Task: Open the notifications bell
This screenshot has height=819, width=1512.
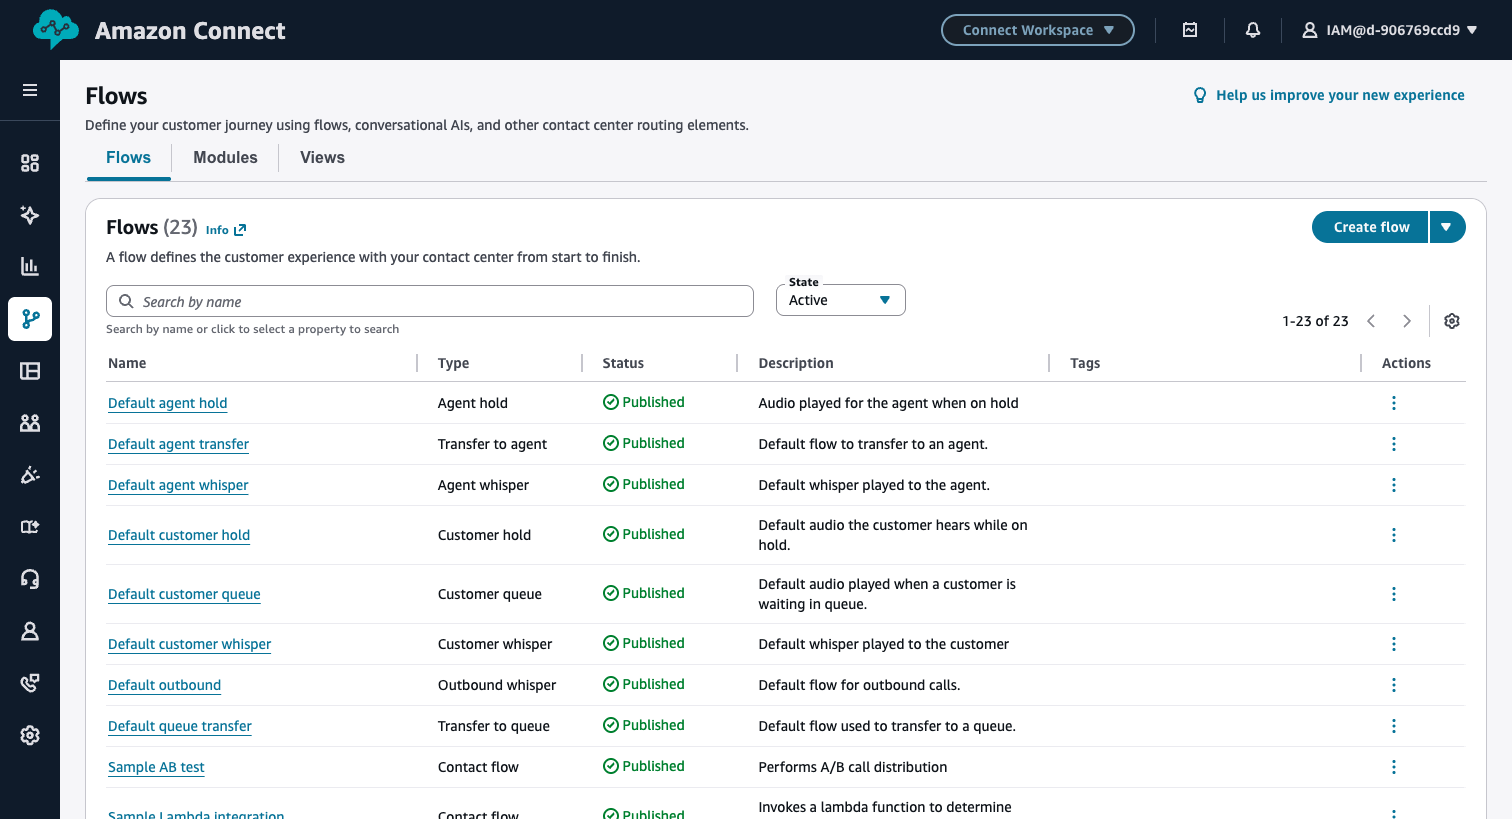Action: click(1253, 30)
